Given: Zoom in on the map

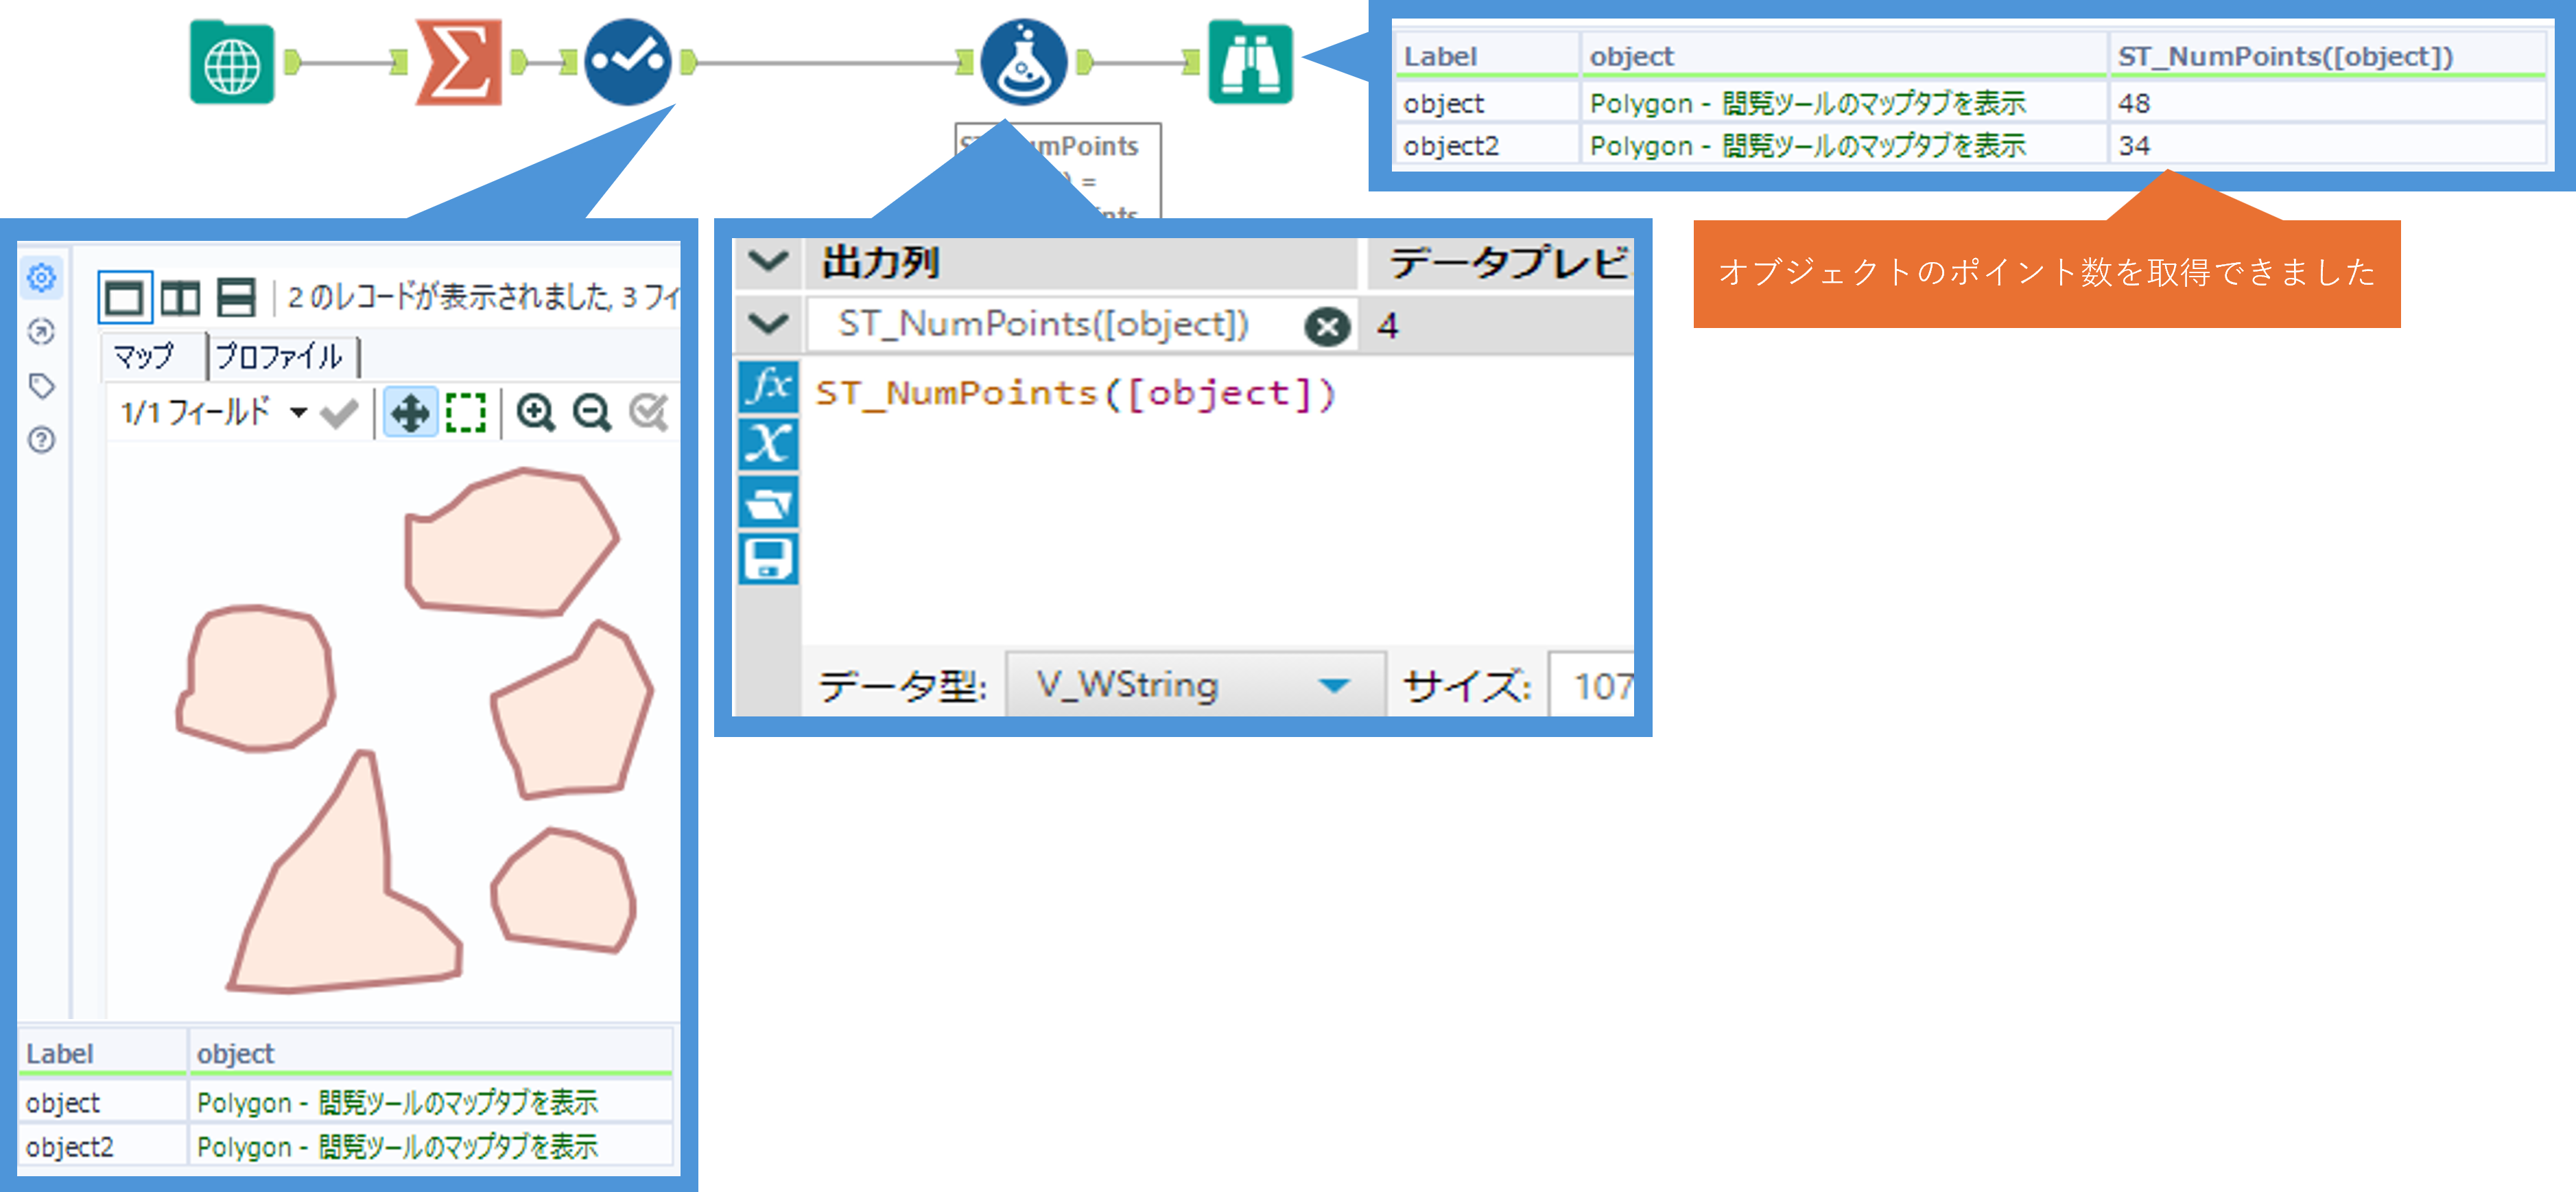Looking at the screenshot, I should coord(535,412).
